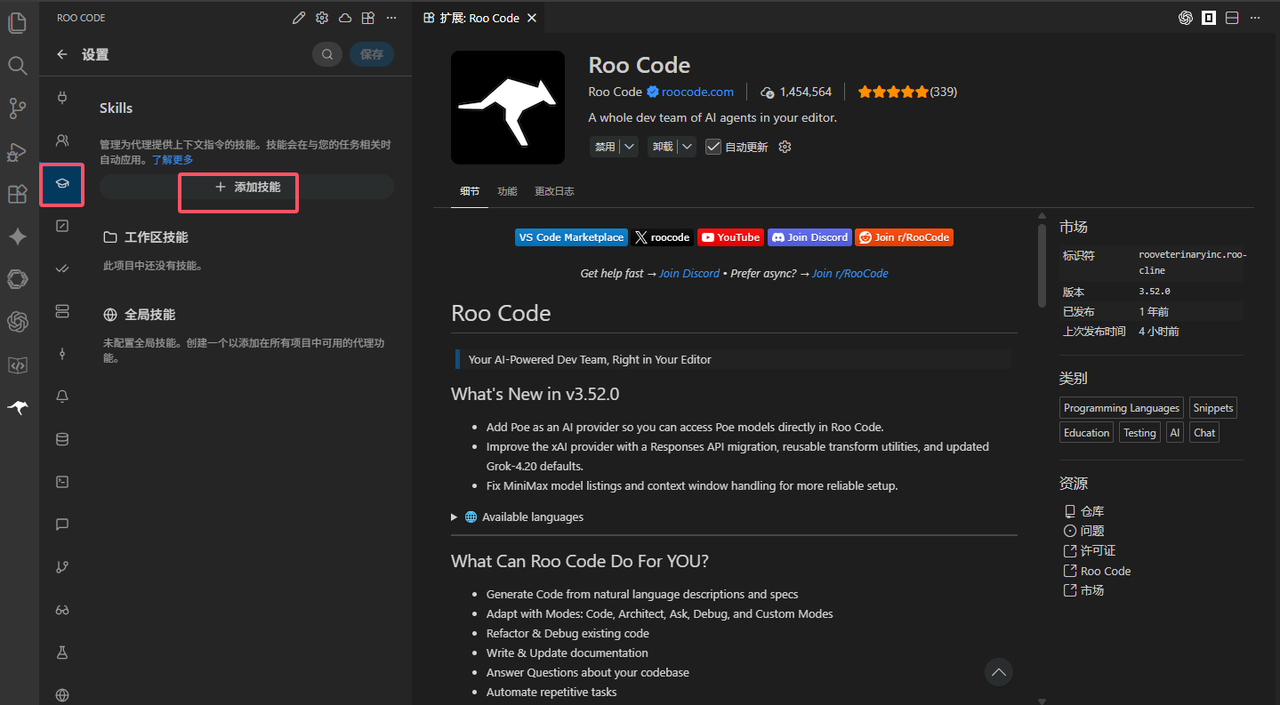
Task: Select the Education category tag
Action: pos(1086,433)
